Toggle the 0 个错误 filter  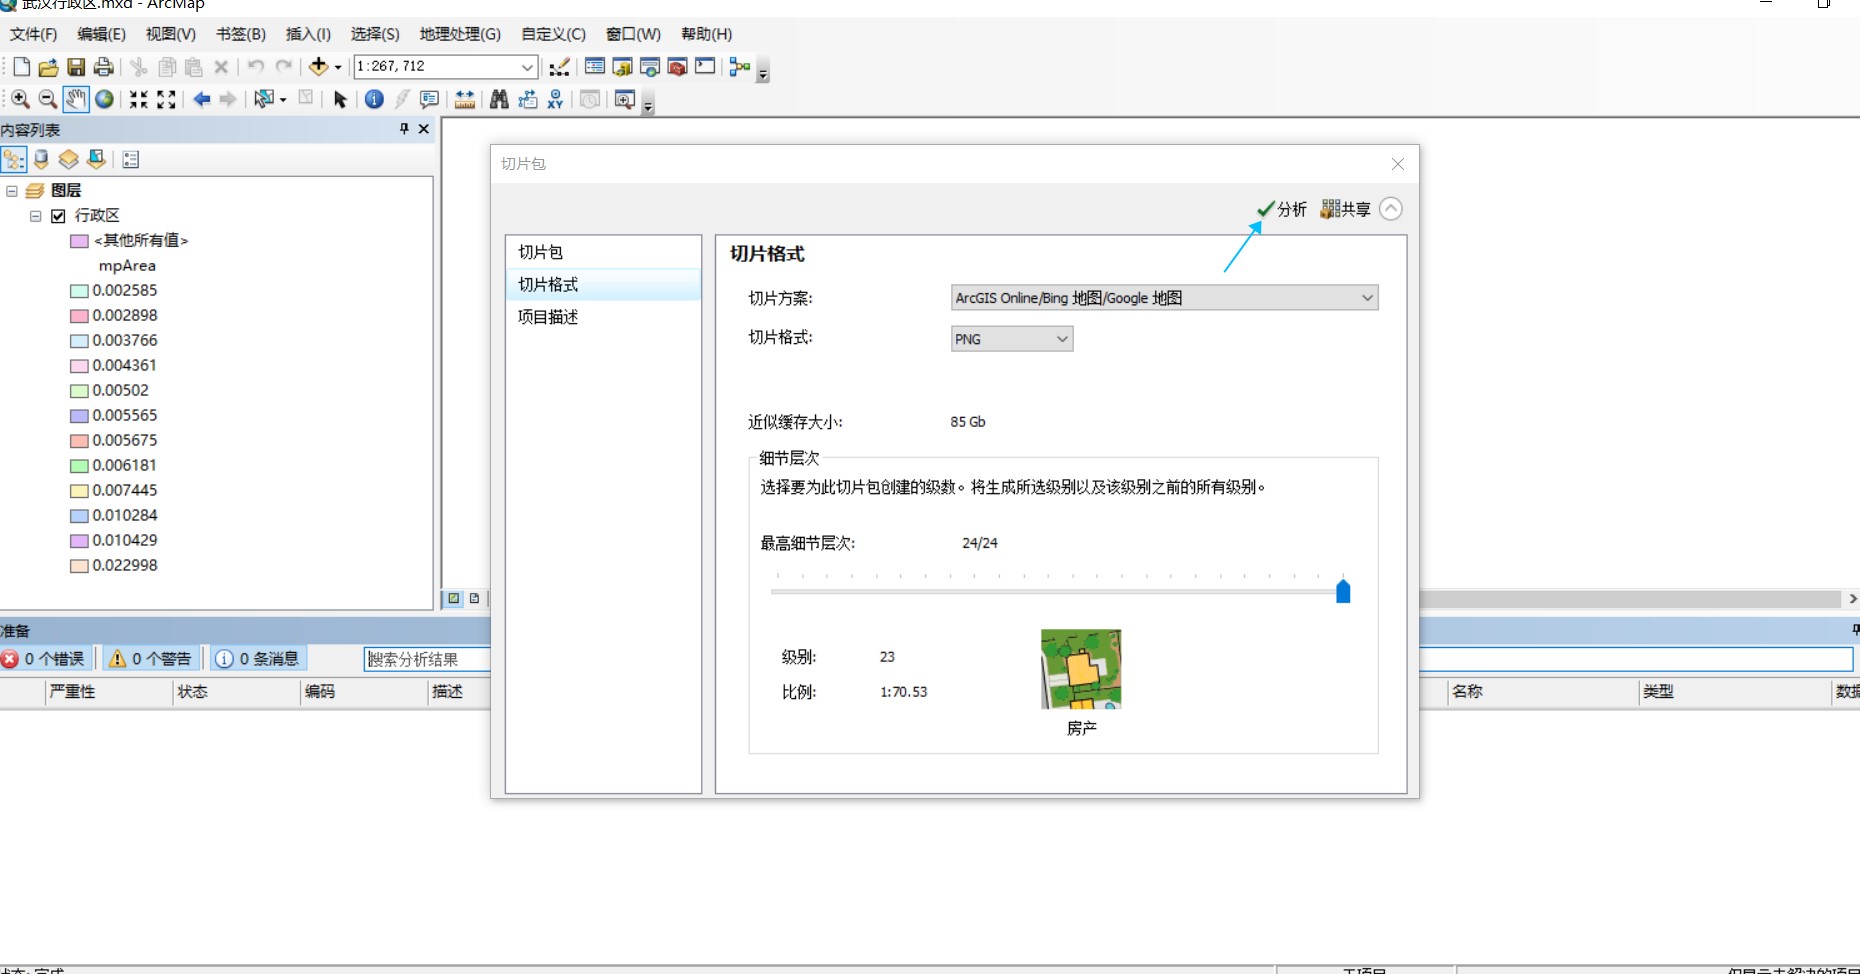coord(45,658)
